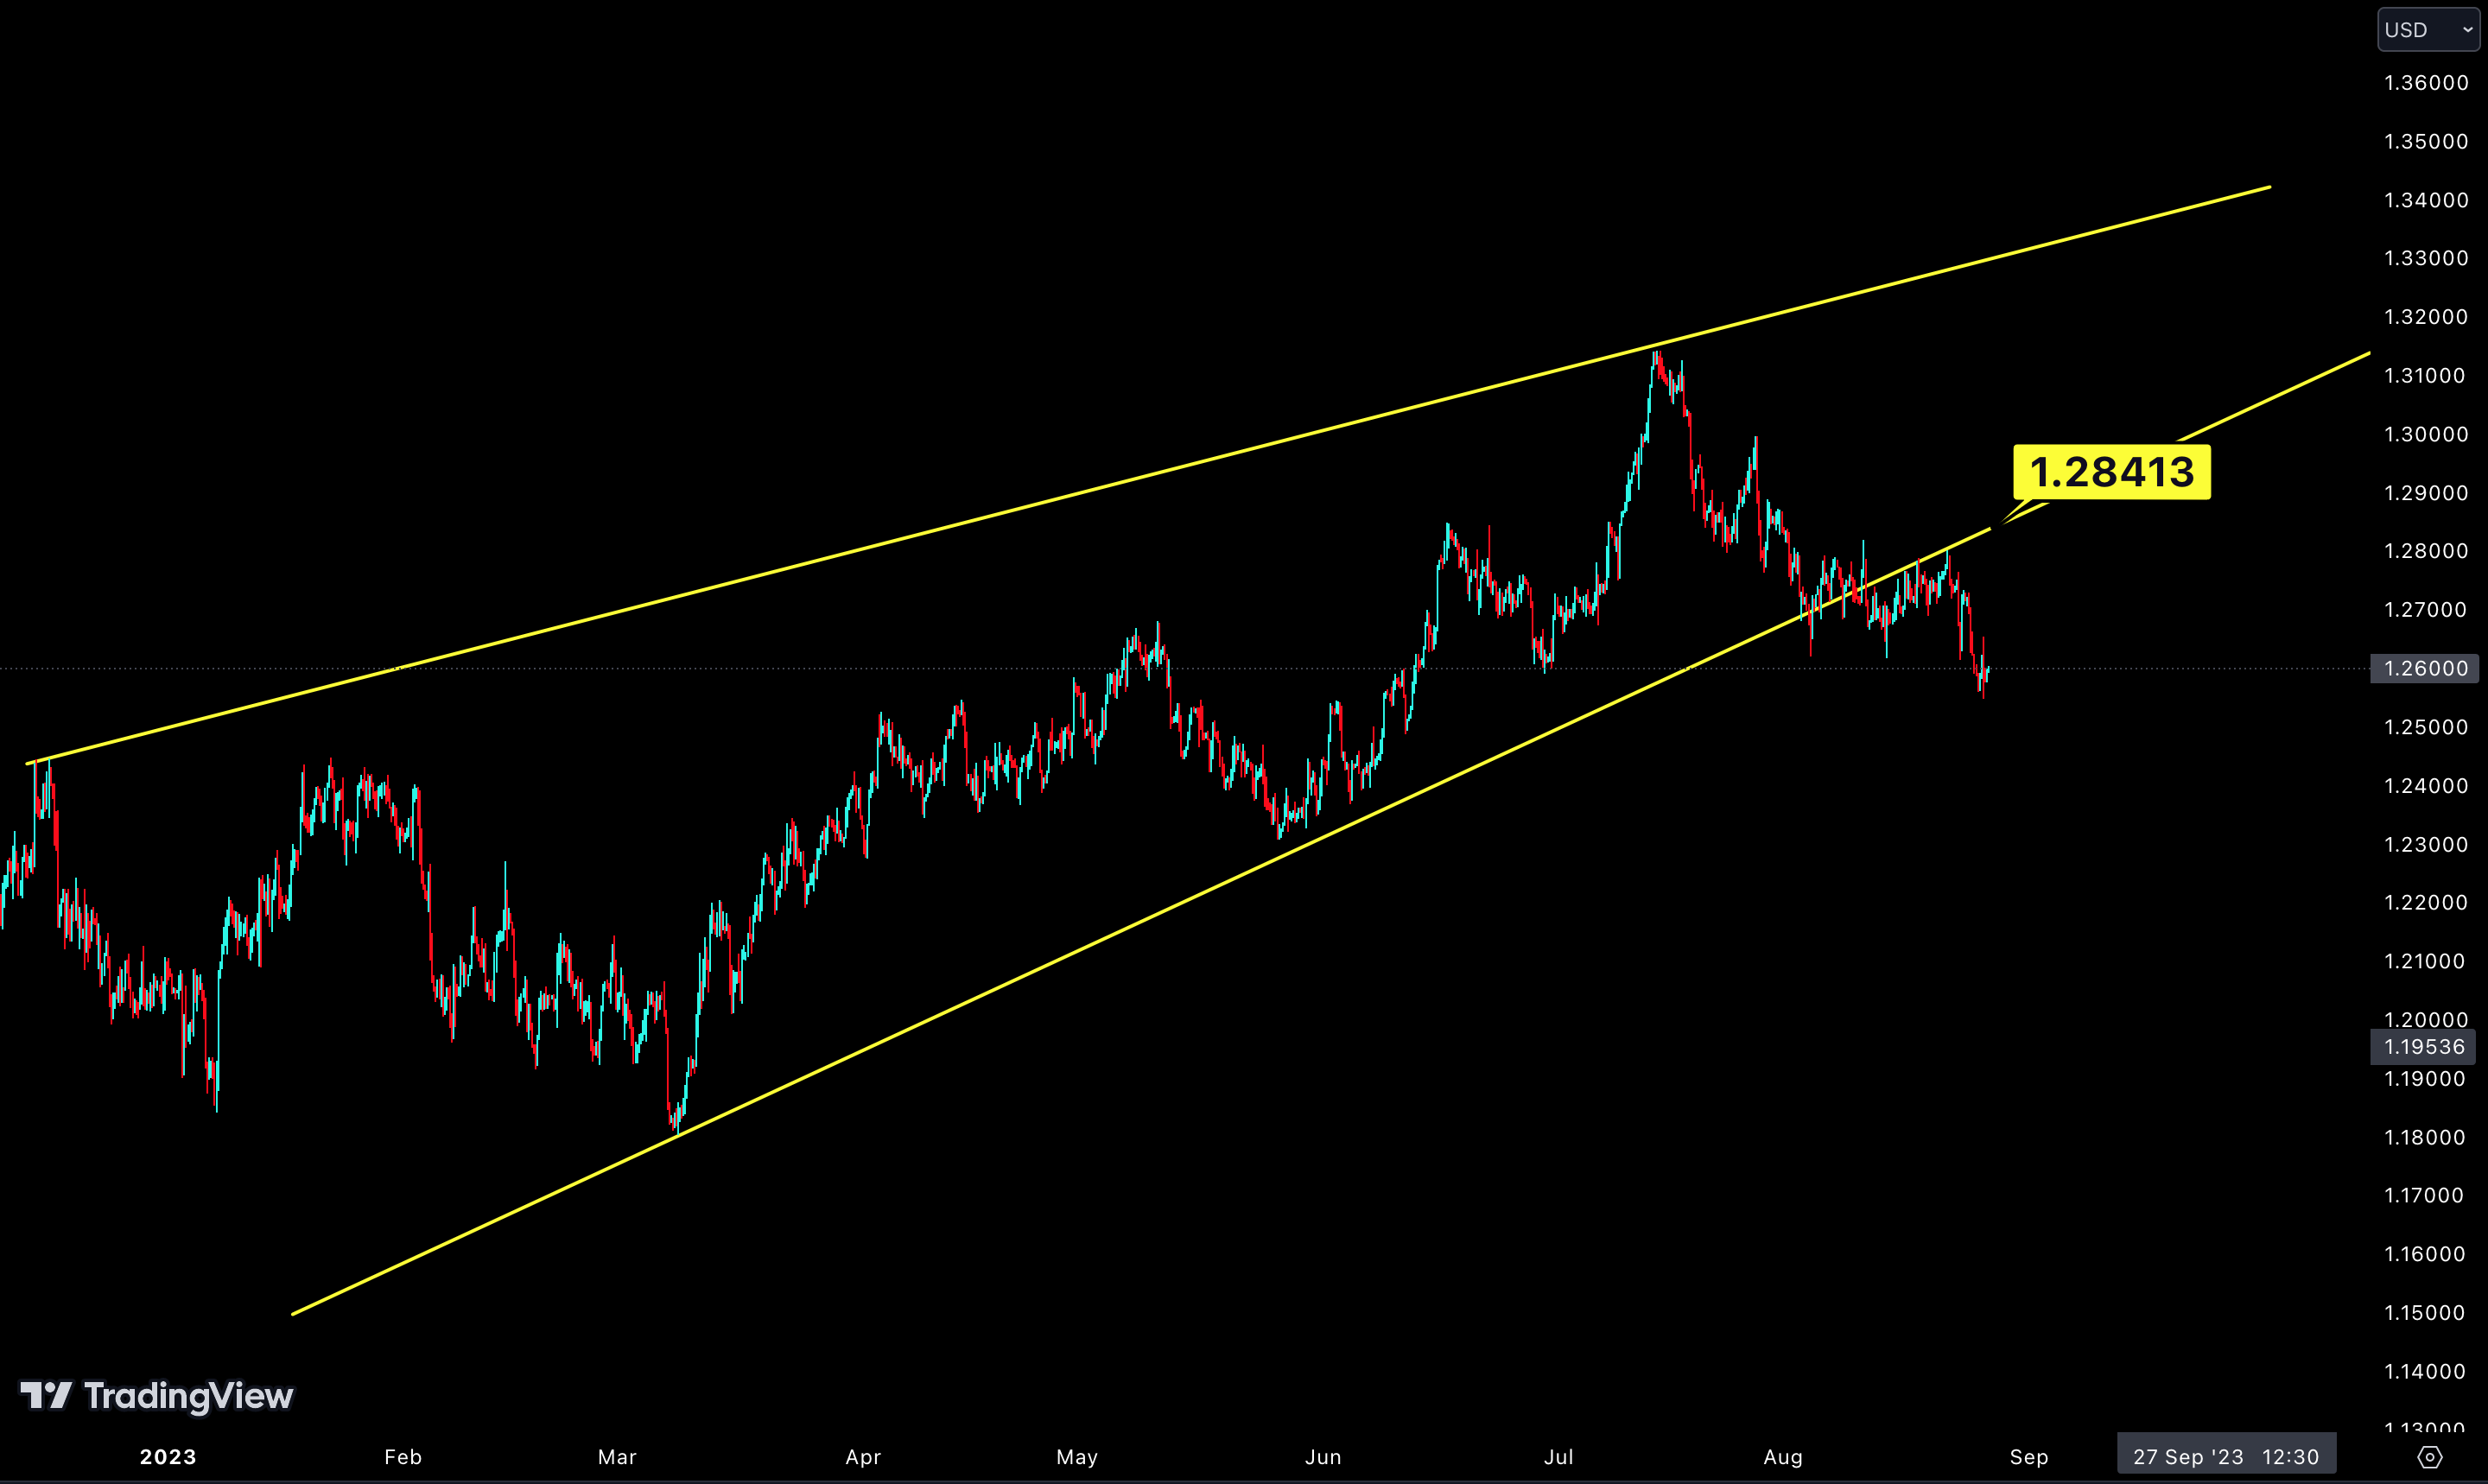Select the 1.26000 current price label
The image size is (2488, 1484).
[2424, 668]
